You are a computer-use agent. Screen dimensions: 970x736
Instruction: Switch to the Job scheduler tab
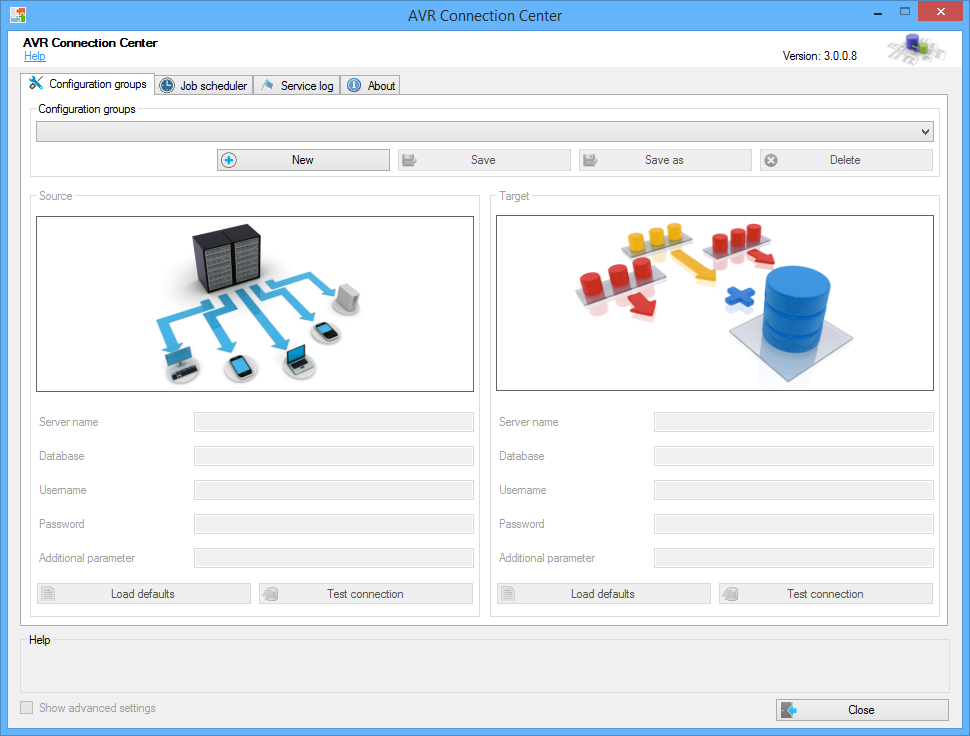204,85
